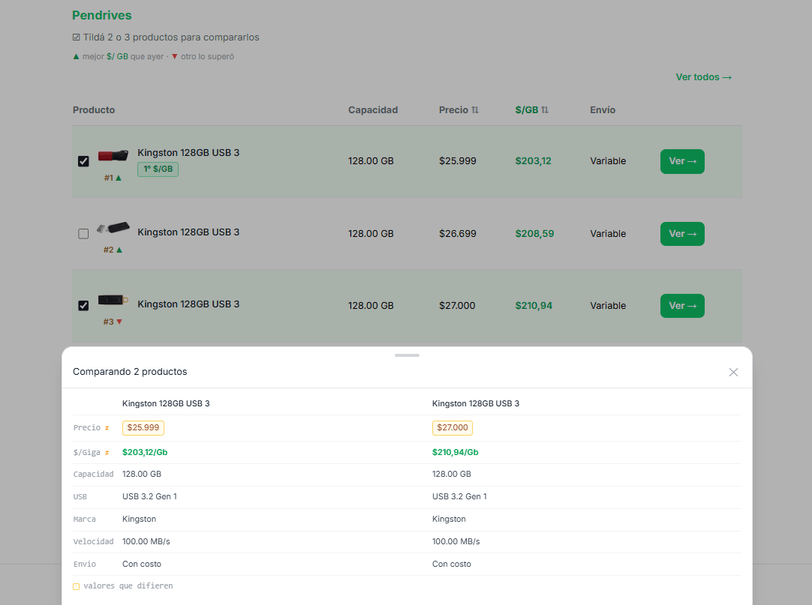The height and width of the screenshot is (605, 812).
Task: Click the third black pendrive image
Action: click(x=113, y=299)
